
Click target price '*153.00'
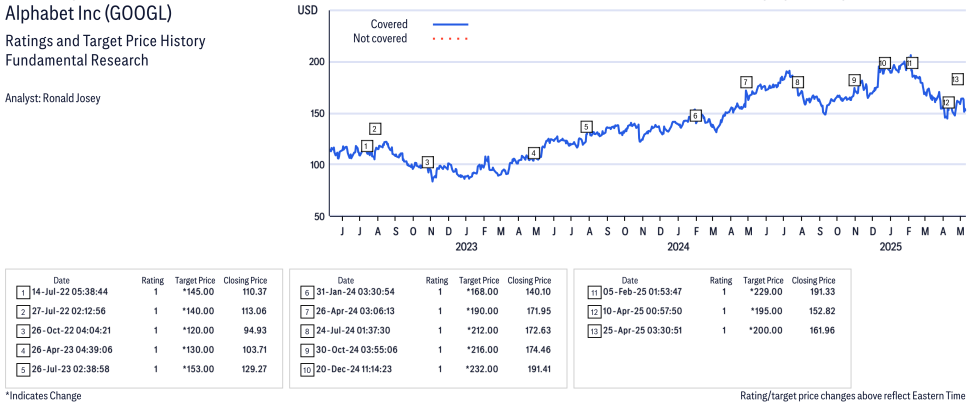[x=198, y=369]
